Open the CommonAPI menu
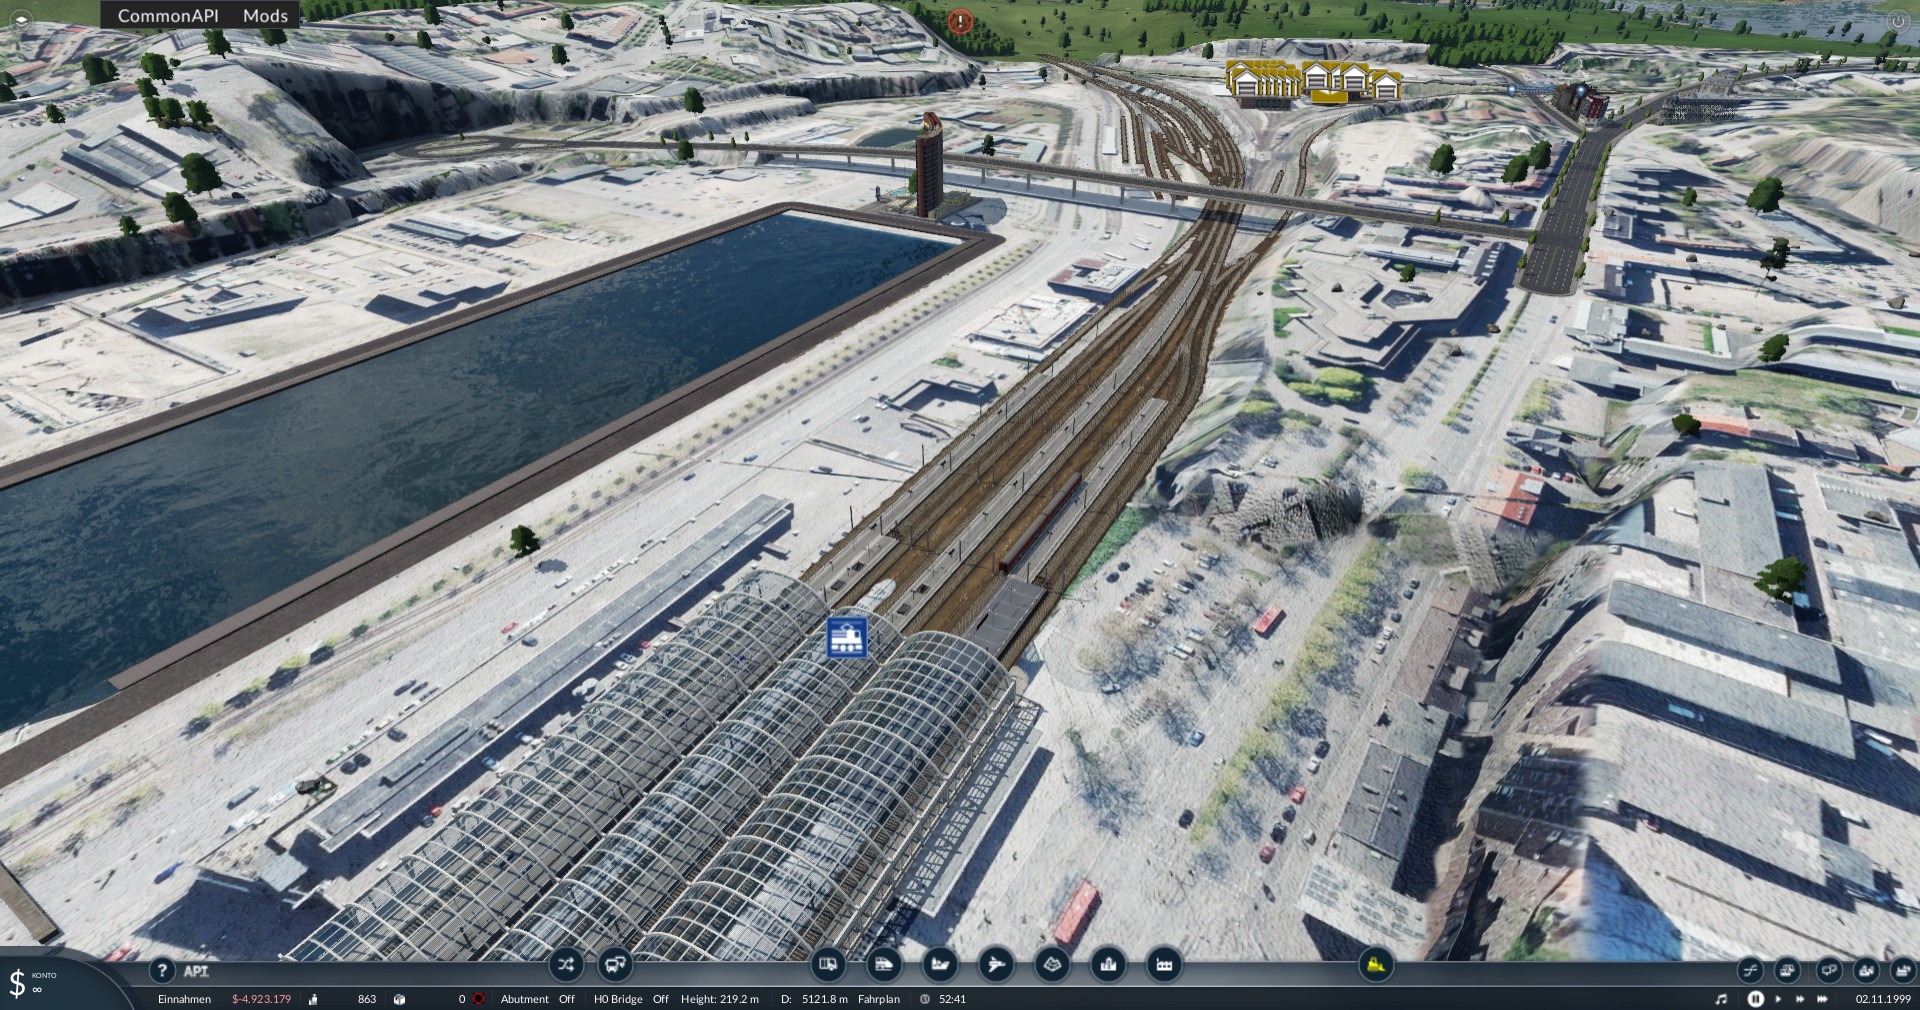The image size is (1920, 1010). click(x=168, y=15)
